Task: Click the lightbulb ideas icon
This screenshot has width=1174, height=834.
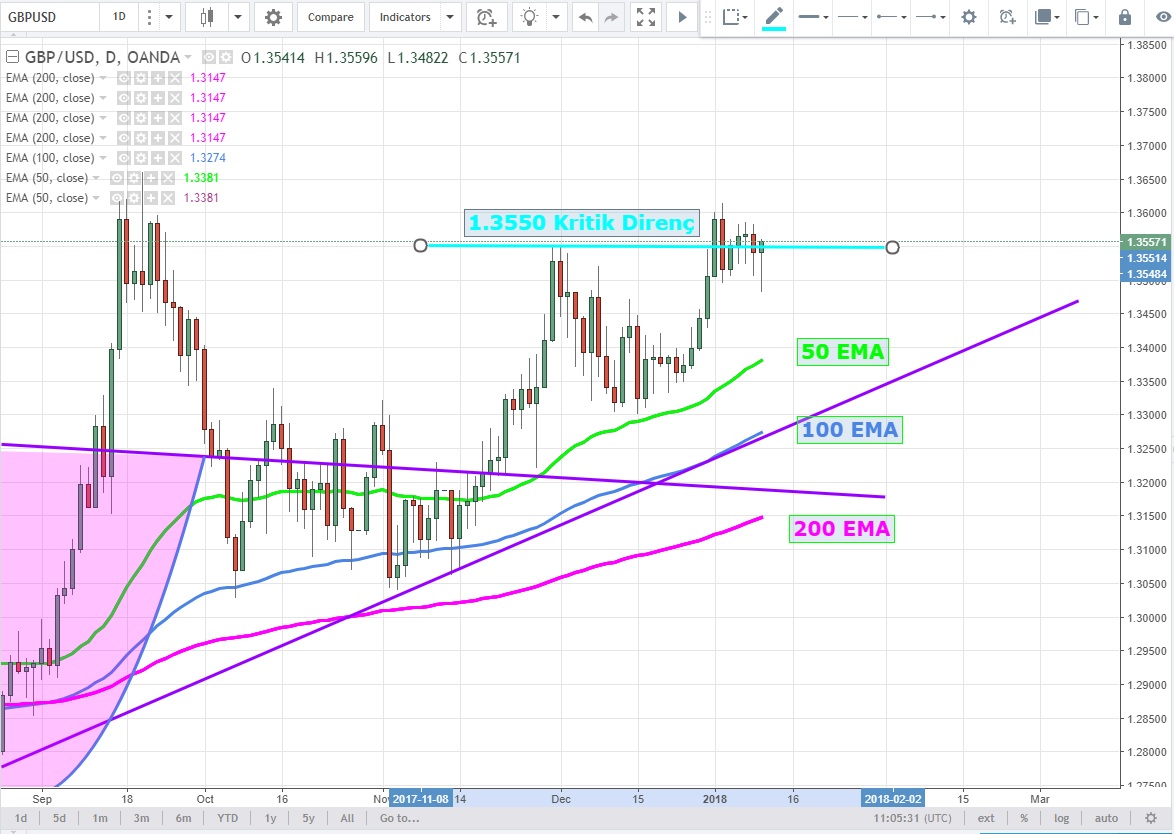Action: point(530,17)
